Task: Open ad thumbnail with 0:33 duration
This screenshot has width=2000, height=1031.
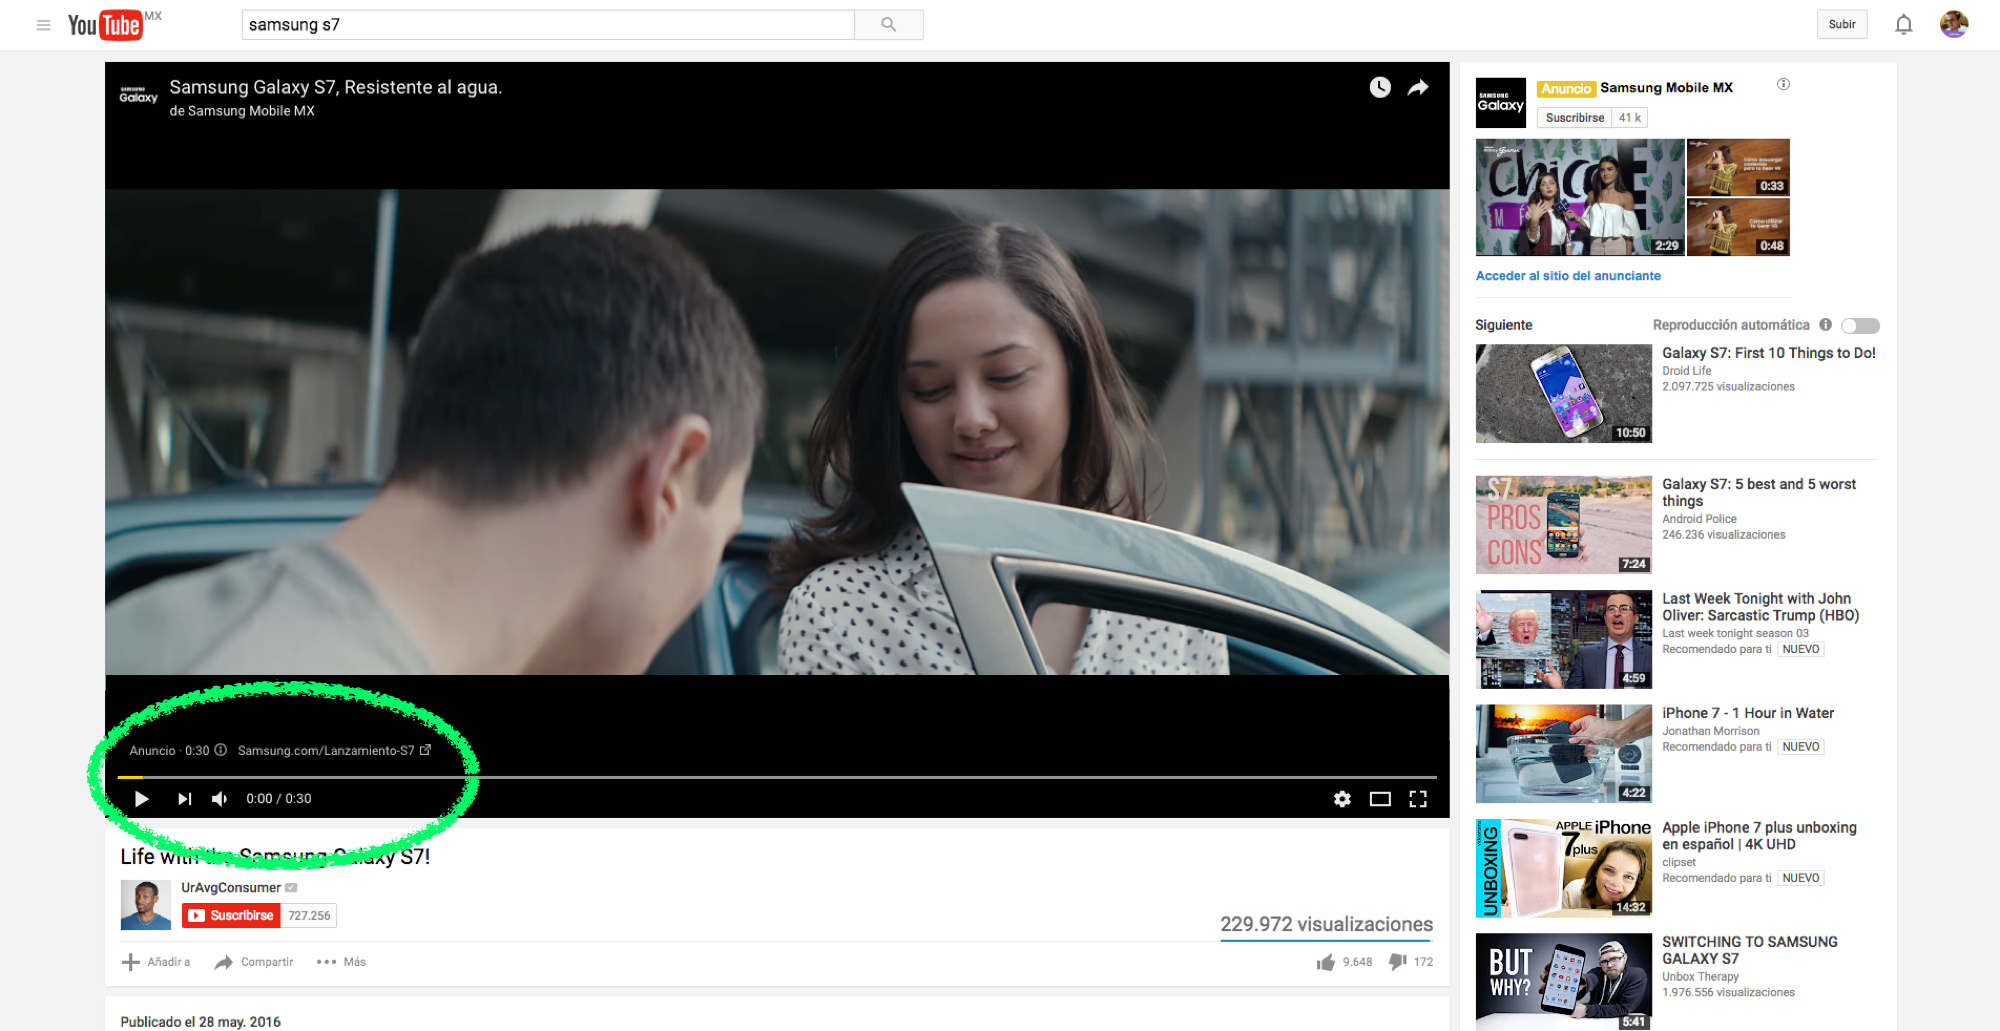Action: tap(1738, 167)
